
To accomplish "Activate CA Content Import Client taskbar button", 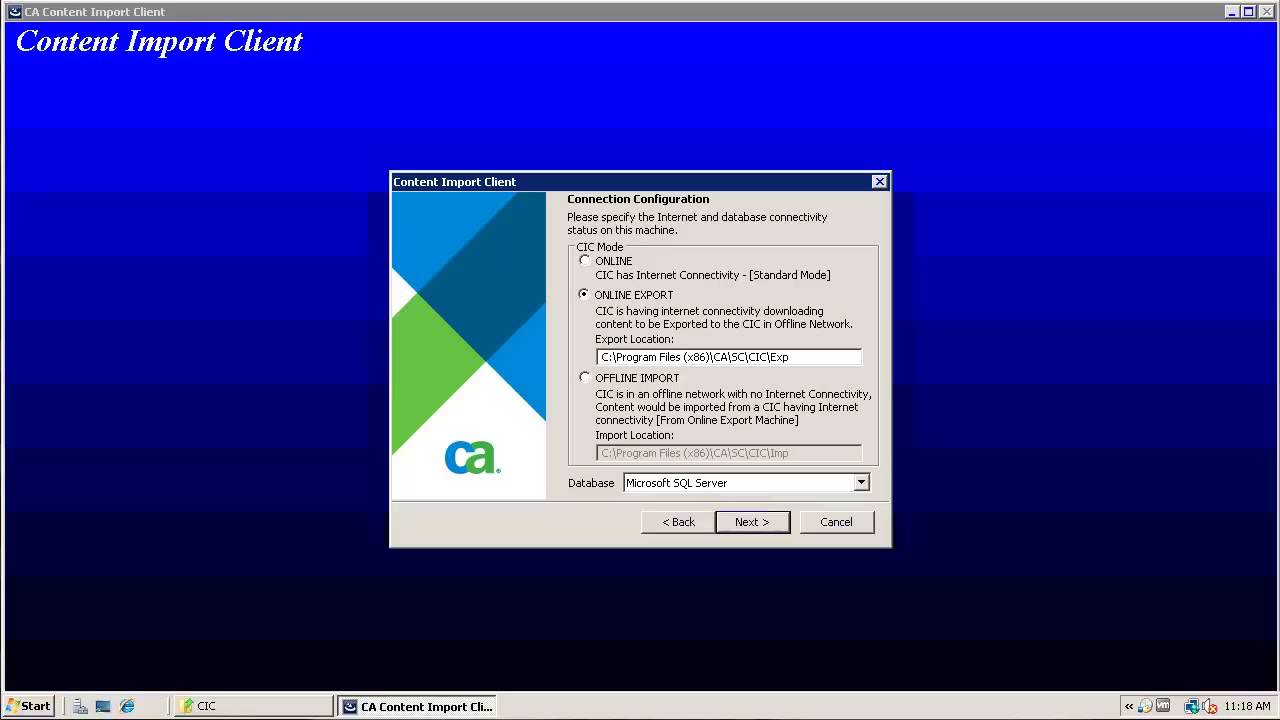I will point(417,706).
